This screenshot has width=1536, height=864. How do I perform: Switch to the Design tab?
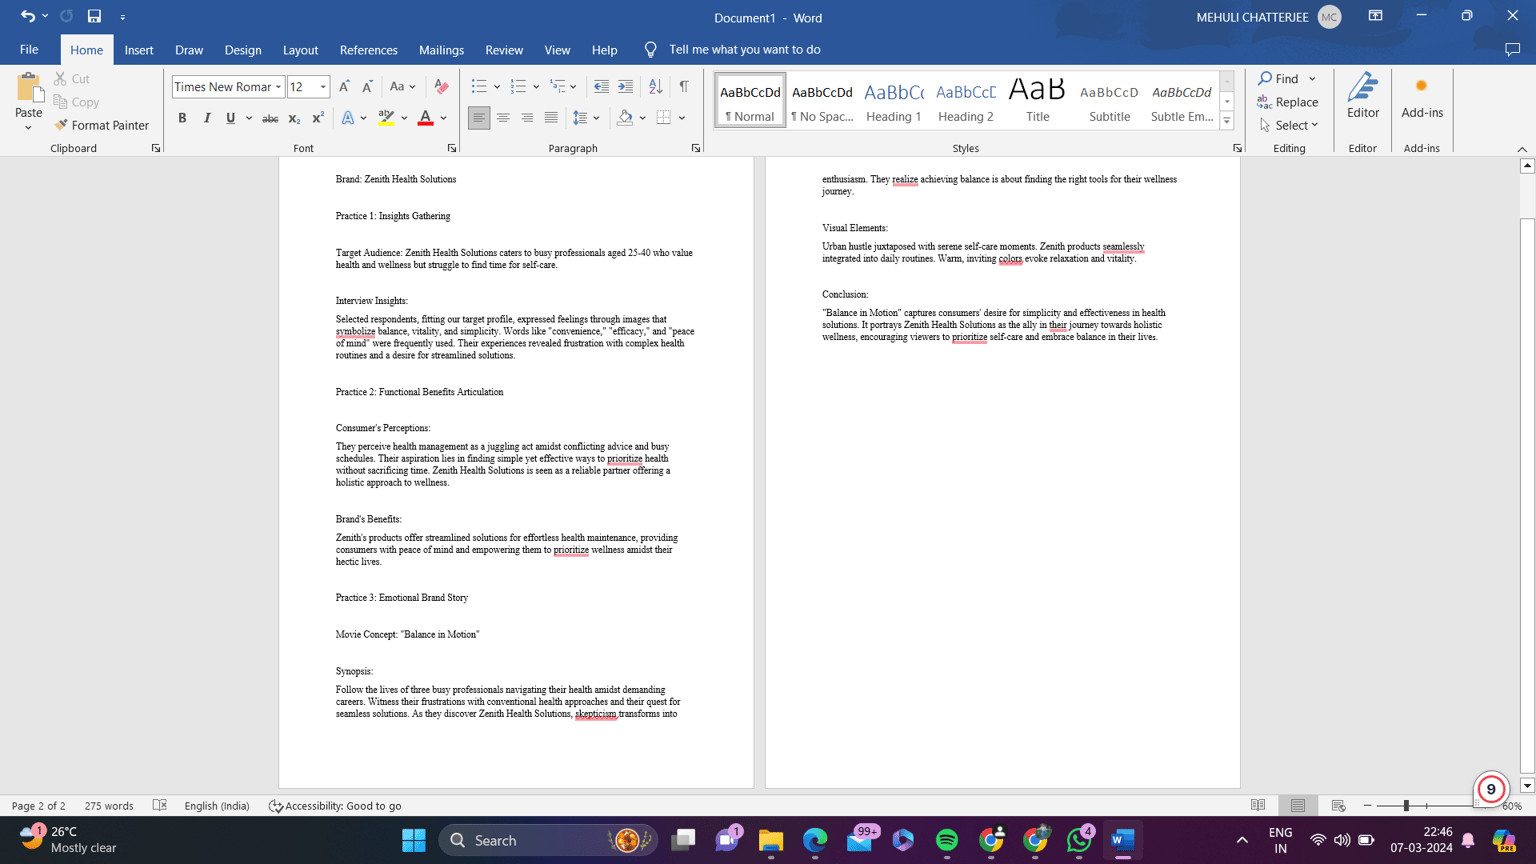tap(243, 49)
